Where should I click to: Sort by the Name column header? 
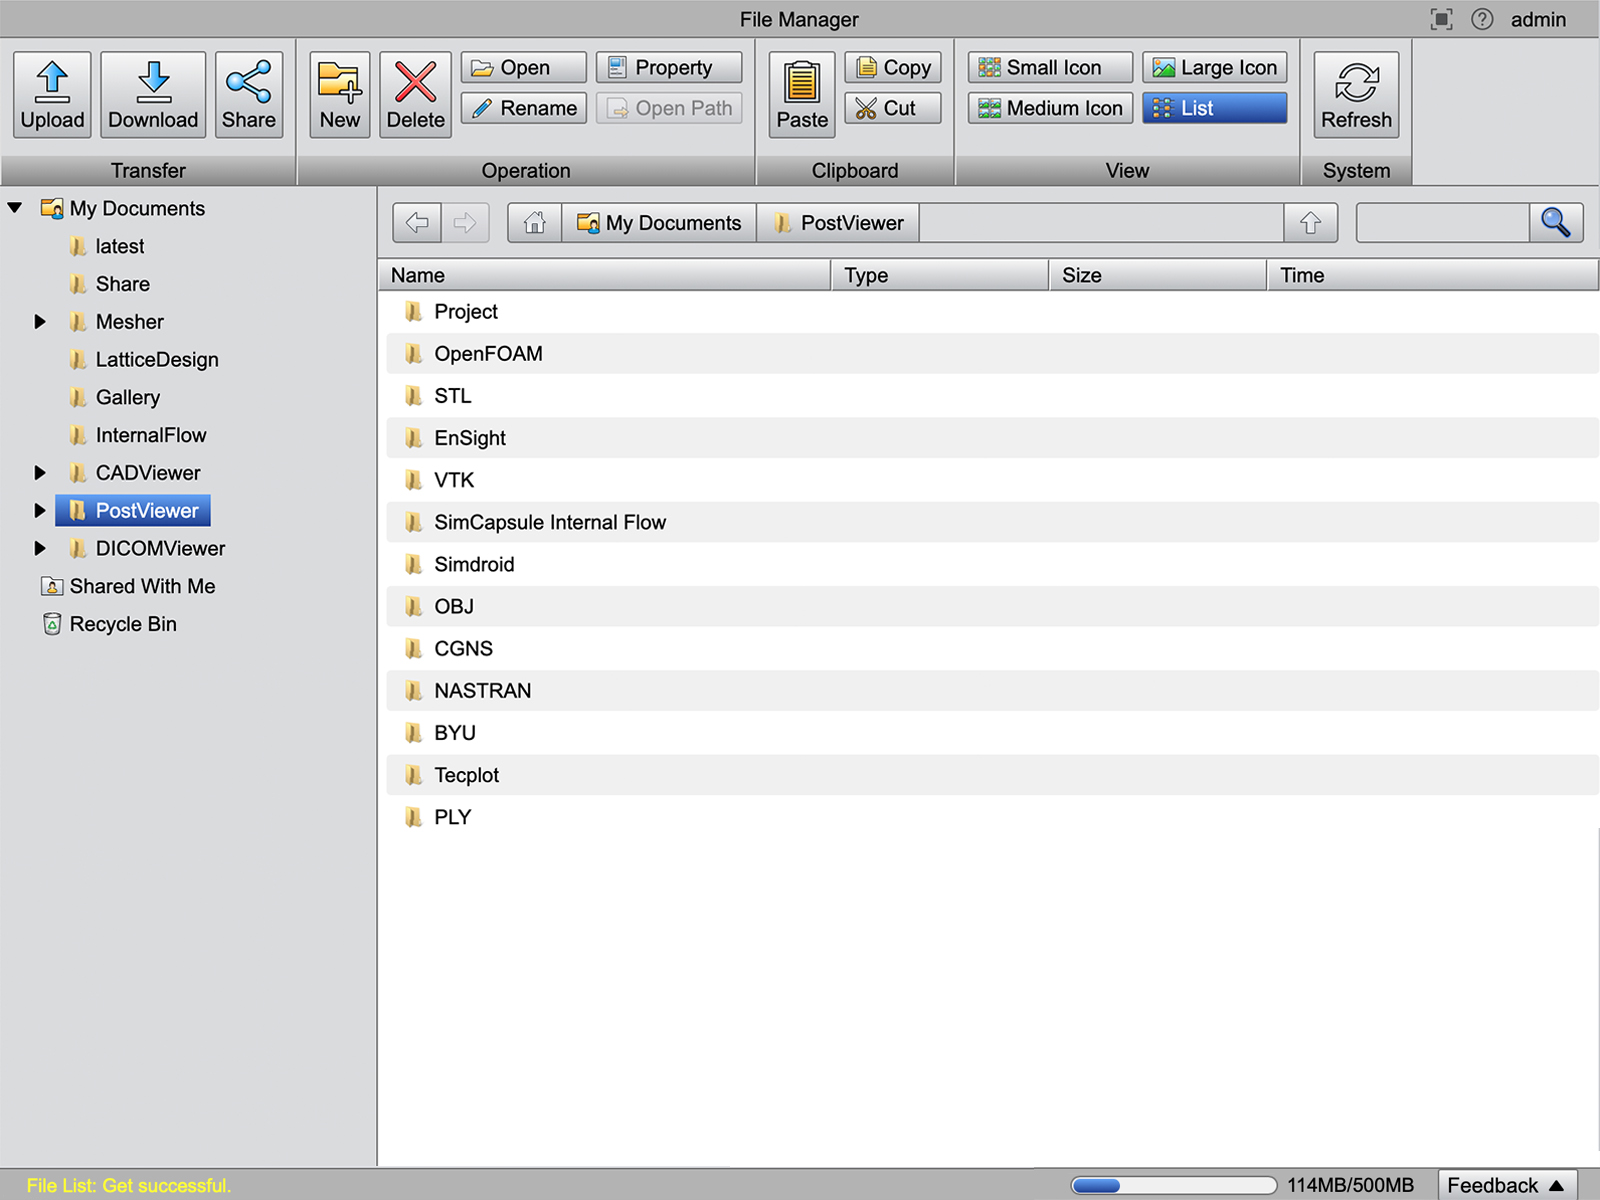coord(605,275)
